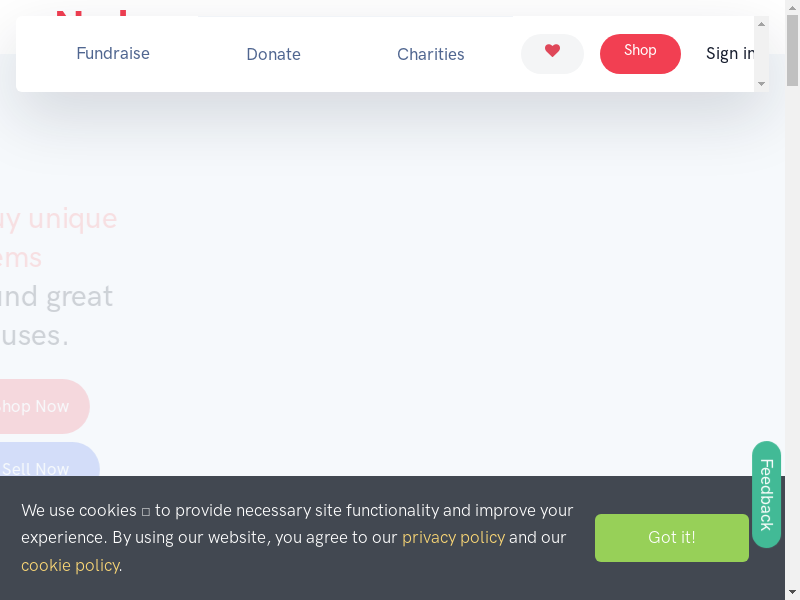Click the cookie emoji in banner text

pyautogui.click(x=146, y=511)
